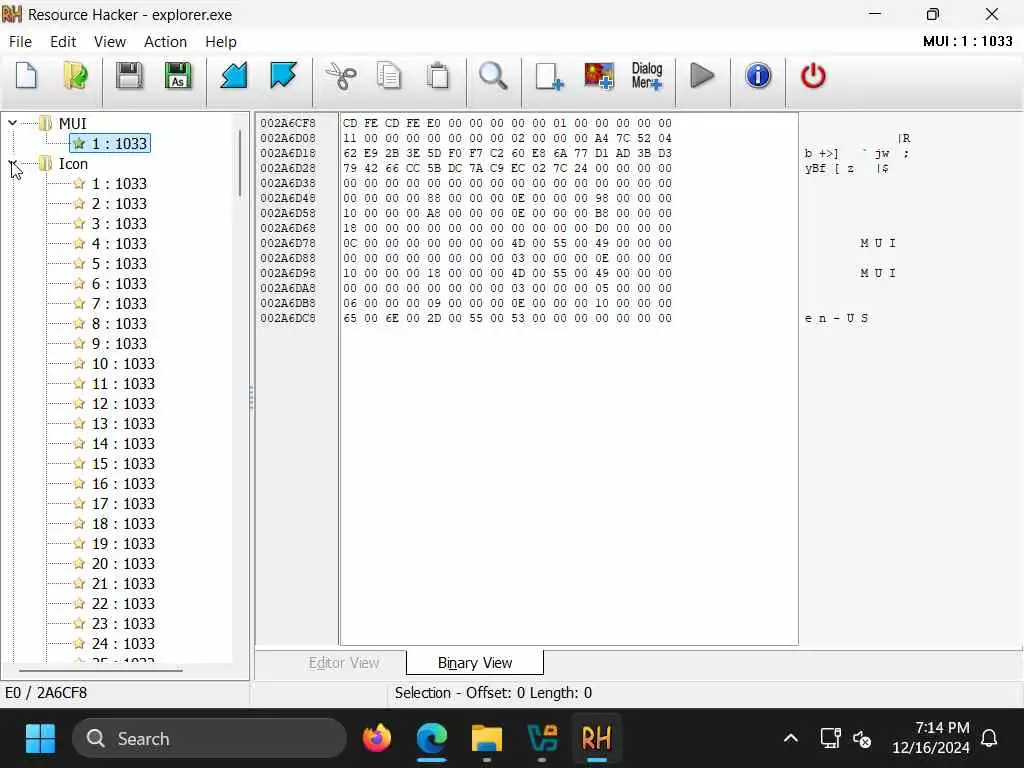Select Icon resource 24 : 1033
This screenshot has height=768, width=1024.
point(123,644)
